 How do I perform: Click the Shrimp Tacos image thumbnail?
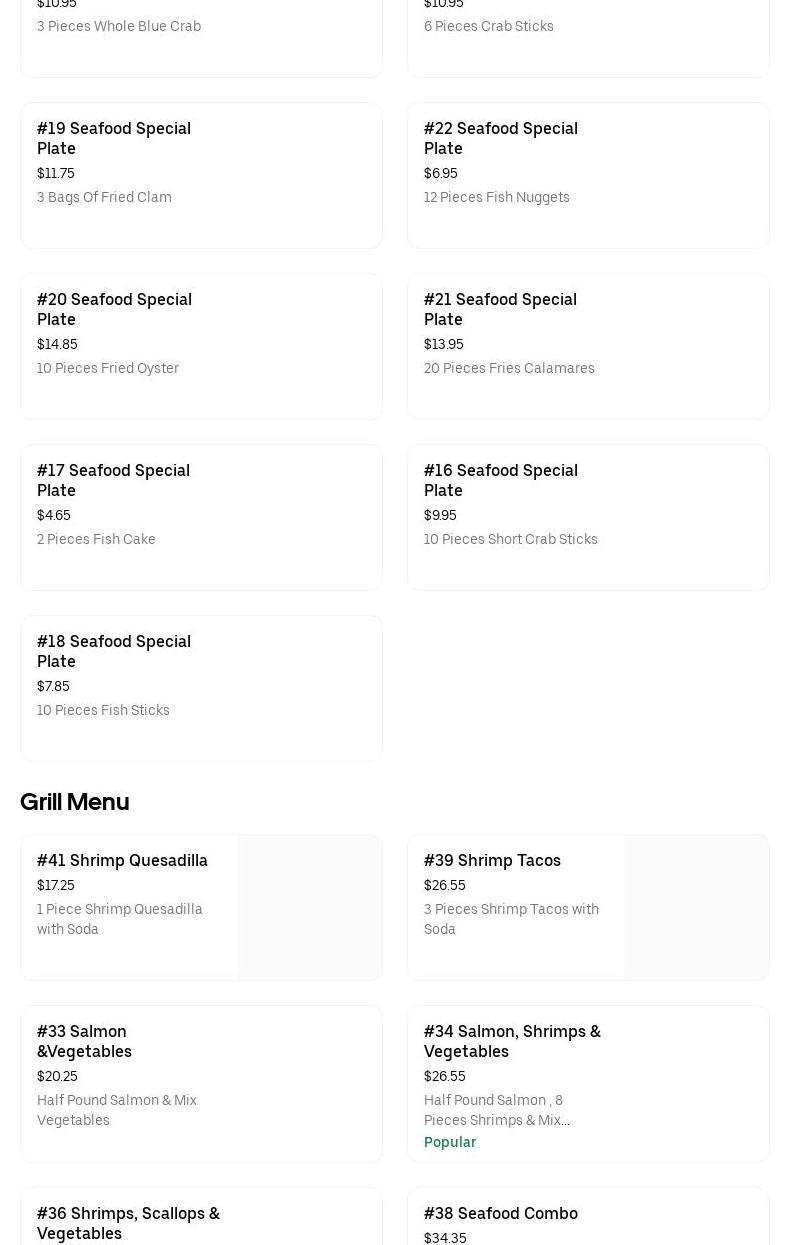697,908
